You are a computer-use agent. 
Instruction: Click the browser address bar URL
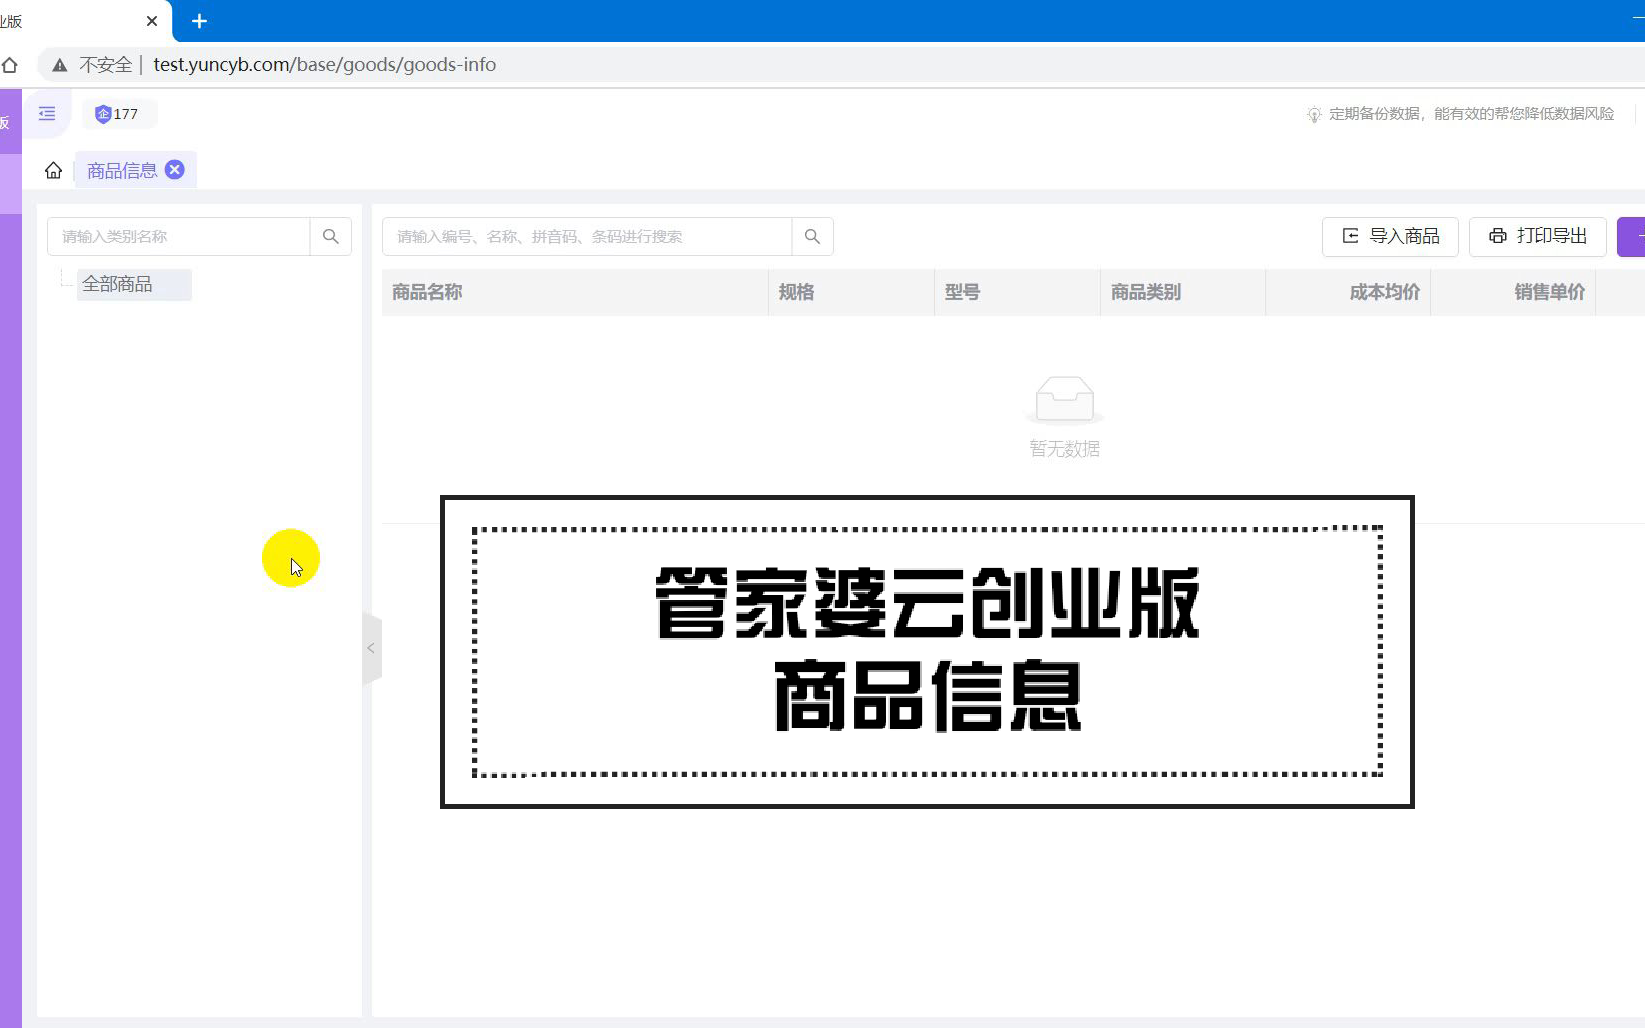(x=324, y=65)
